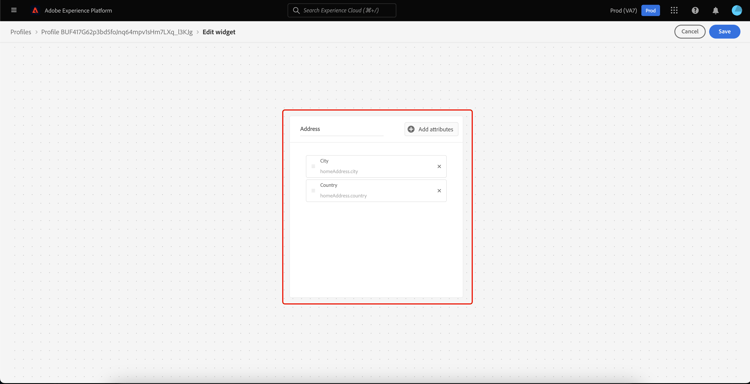Open the help question mark icon
Image resolution: width=750 pixels, height=384 pixels.
click(695, 11)
